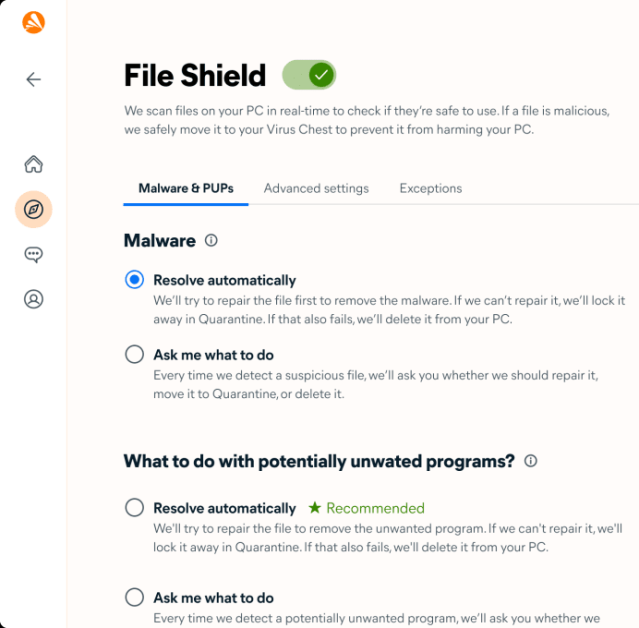639x628 pixels.
Task: Click the Malware section heading
Action: click(159, 240)
